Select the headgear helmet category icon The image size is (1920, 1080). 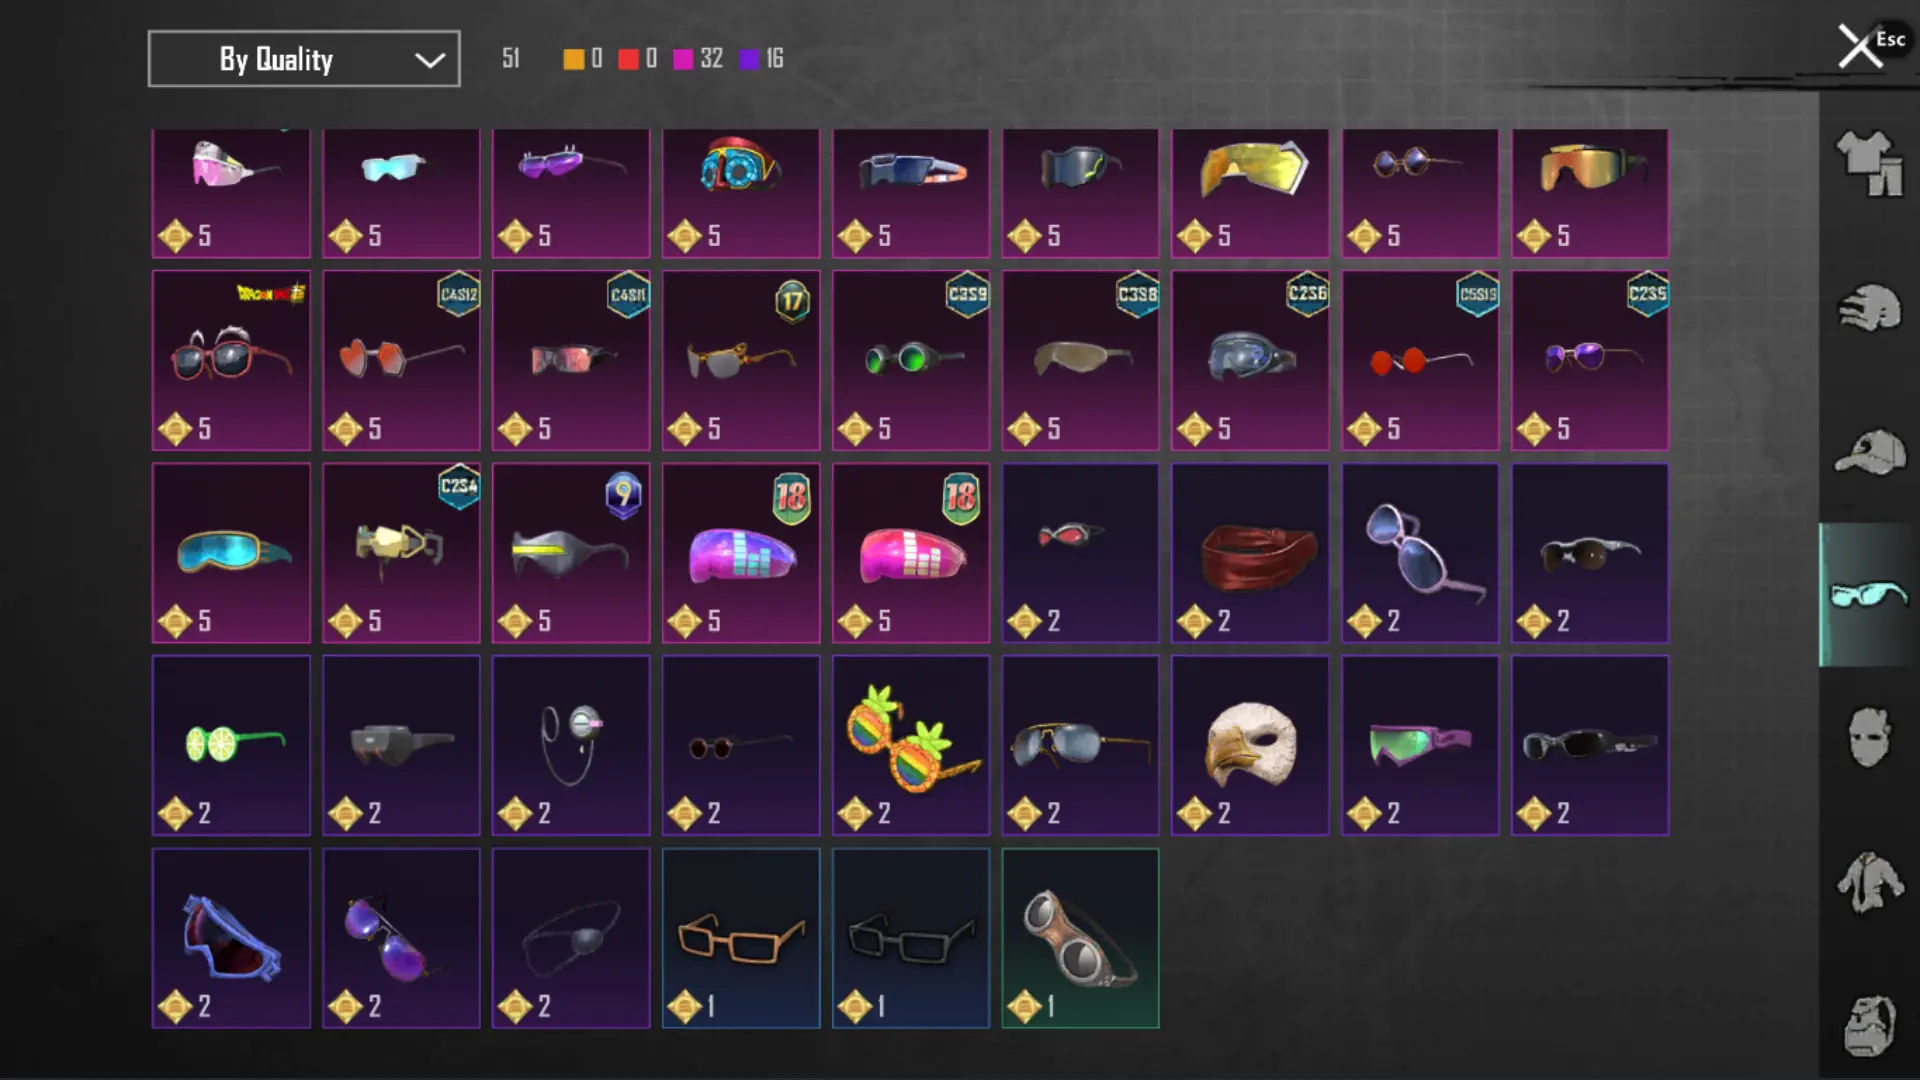pos(1869,308)
